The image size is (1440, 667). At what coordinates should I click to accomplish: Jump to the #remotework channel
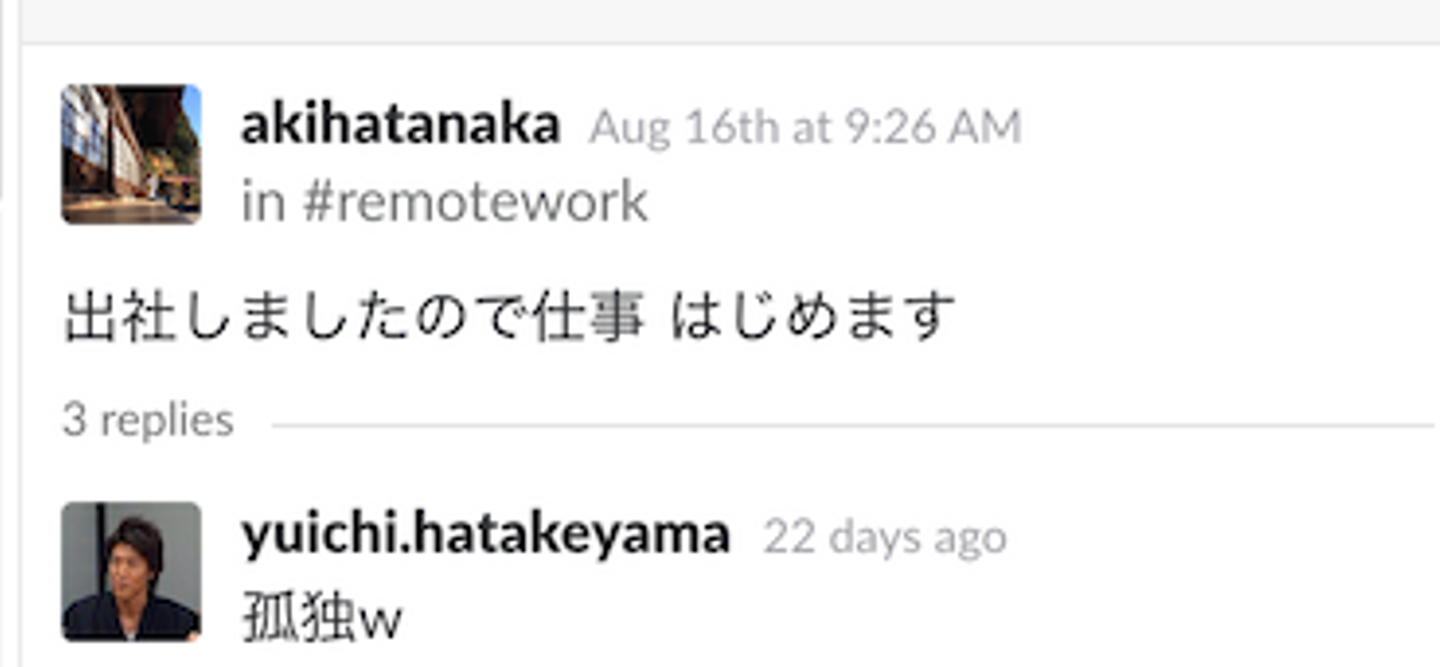[475, 202]
